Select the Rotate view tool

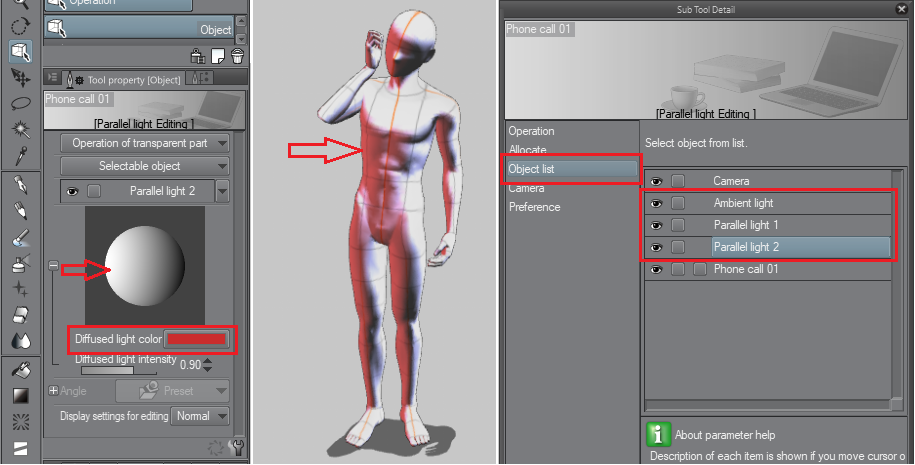click(20, 26)
